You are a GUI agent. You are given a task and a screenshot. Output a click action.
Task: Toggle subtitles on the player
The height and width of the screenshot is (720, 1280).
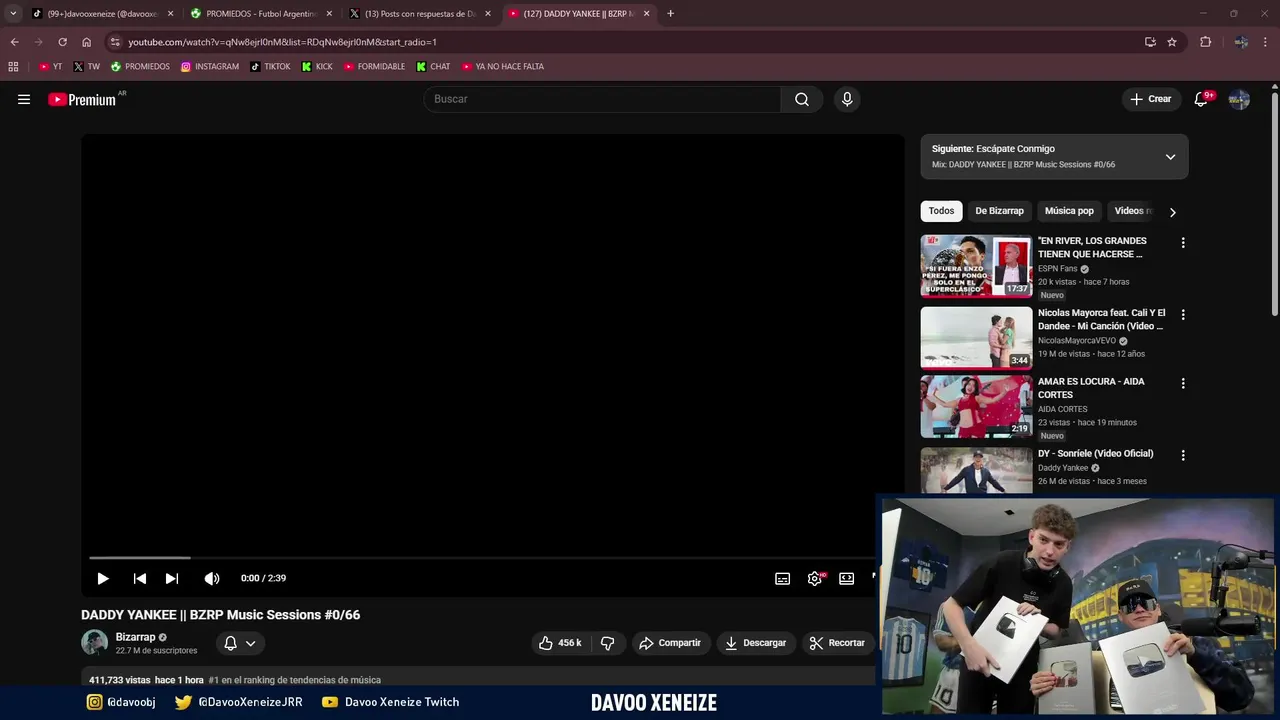(783, 578)
